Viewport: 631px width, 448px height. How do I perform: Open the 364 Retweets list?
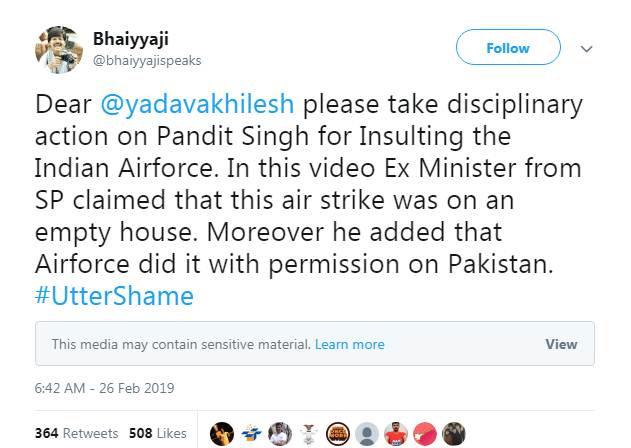point(76,433)
